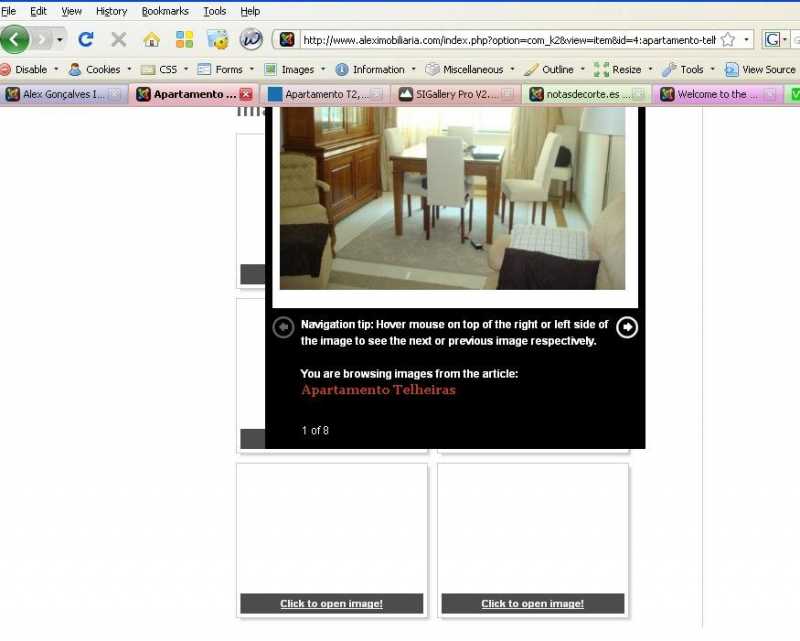This screenshot has width=800, height=641.
Task: Expand the Information menu dropdown
Action: coord(414,69)
